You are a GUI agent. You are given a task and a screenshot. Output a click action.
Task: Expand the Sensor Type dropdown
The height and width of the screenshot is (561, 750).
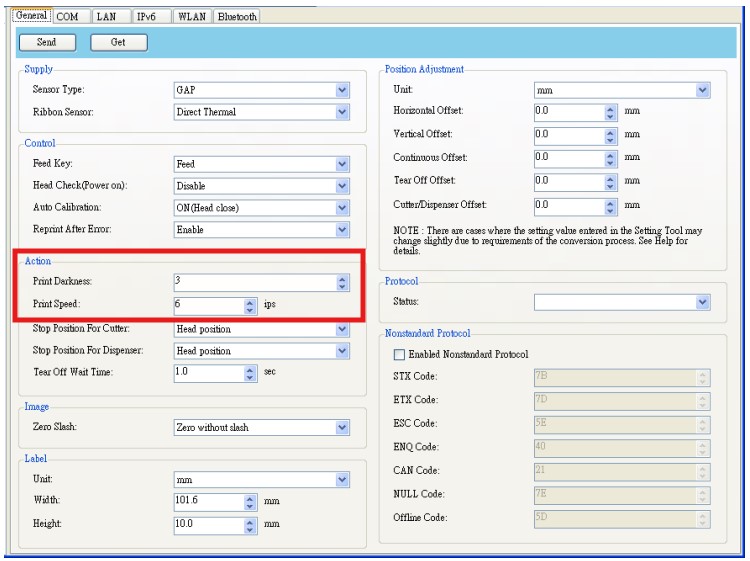click(343, 90)
